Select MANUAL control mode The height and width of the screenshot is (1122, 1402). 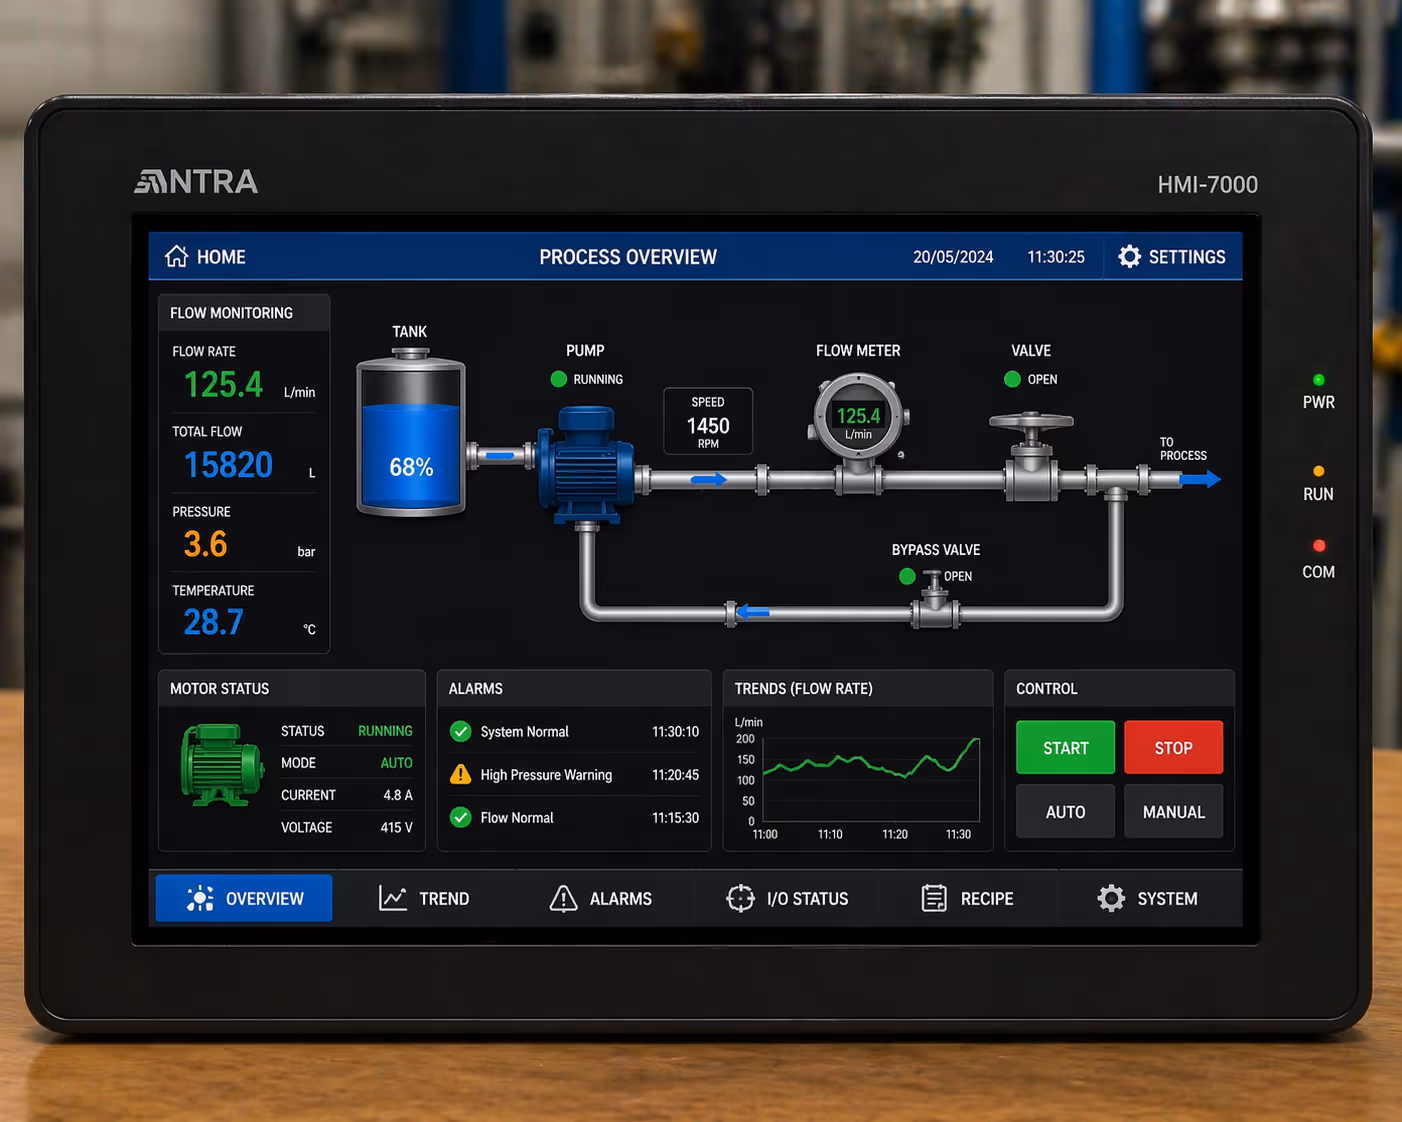1173,812
